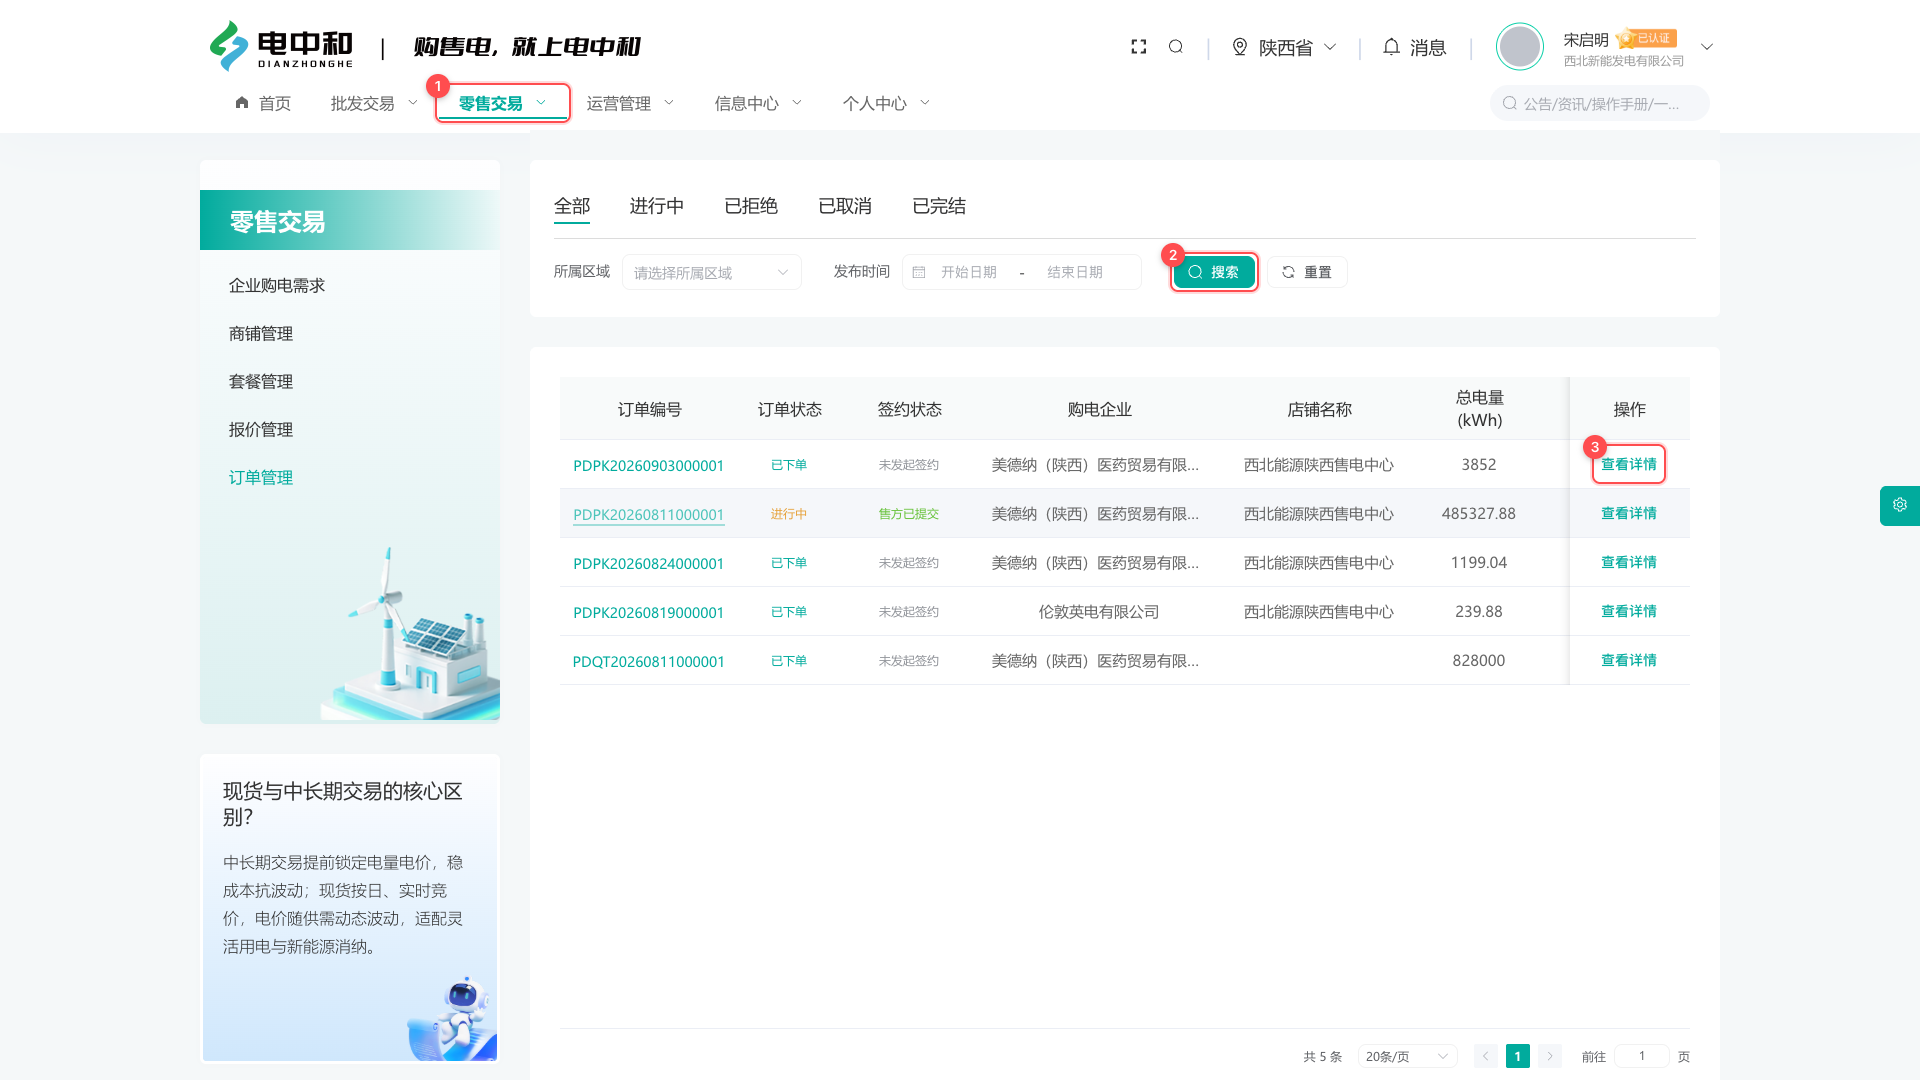Click the location pin icon
The height and width of the screenshot is (1080, 1920).
click(x=1240, y=47)
